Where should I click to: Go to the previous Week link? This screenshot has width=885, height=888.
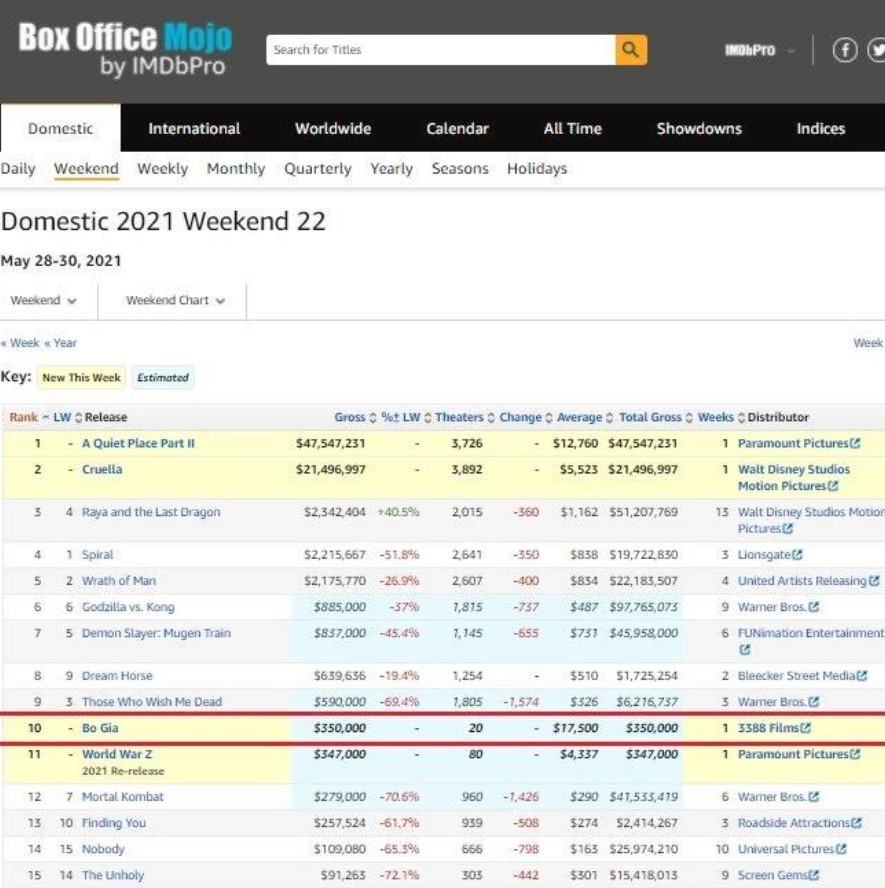point(20,343)
